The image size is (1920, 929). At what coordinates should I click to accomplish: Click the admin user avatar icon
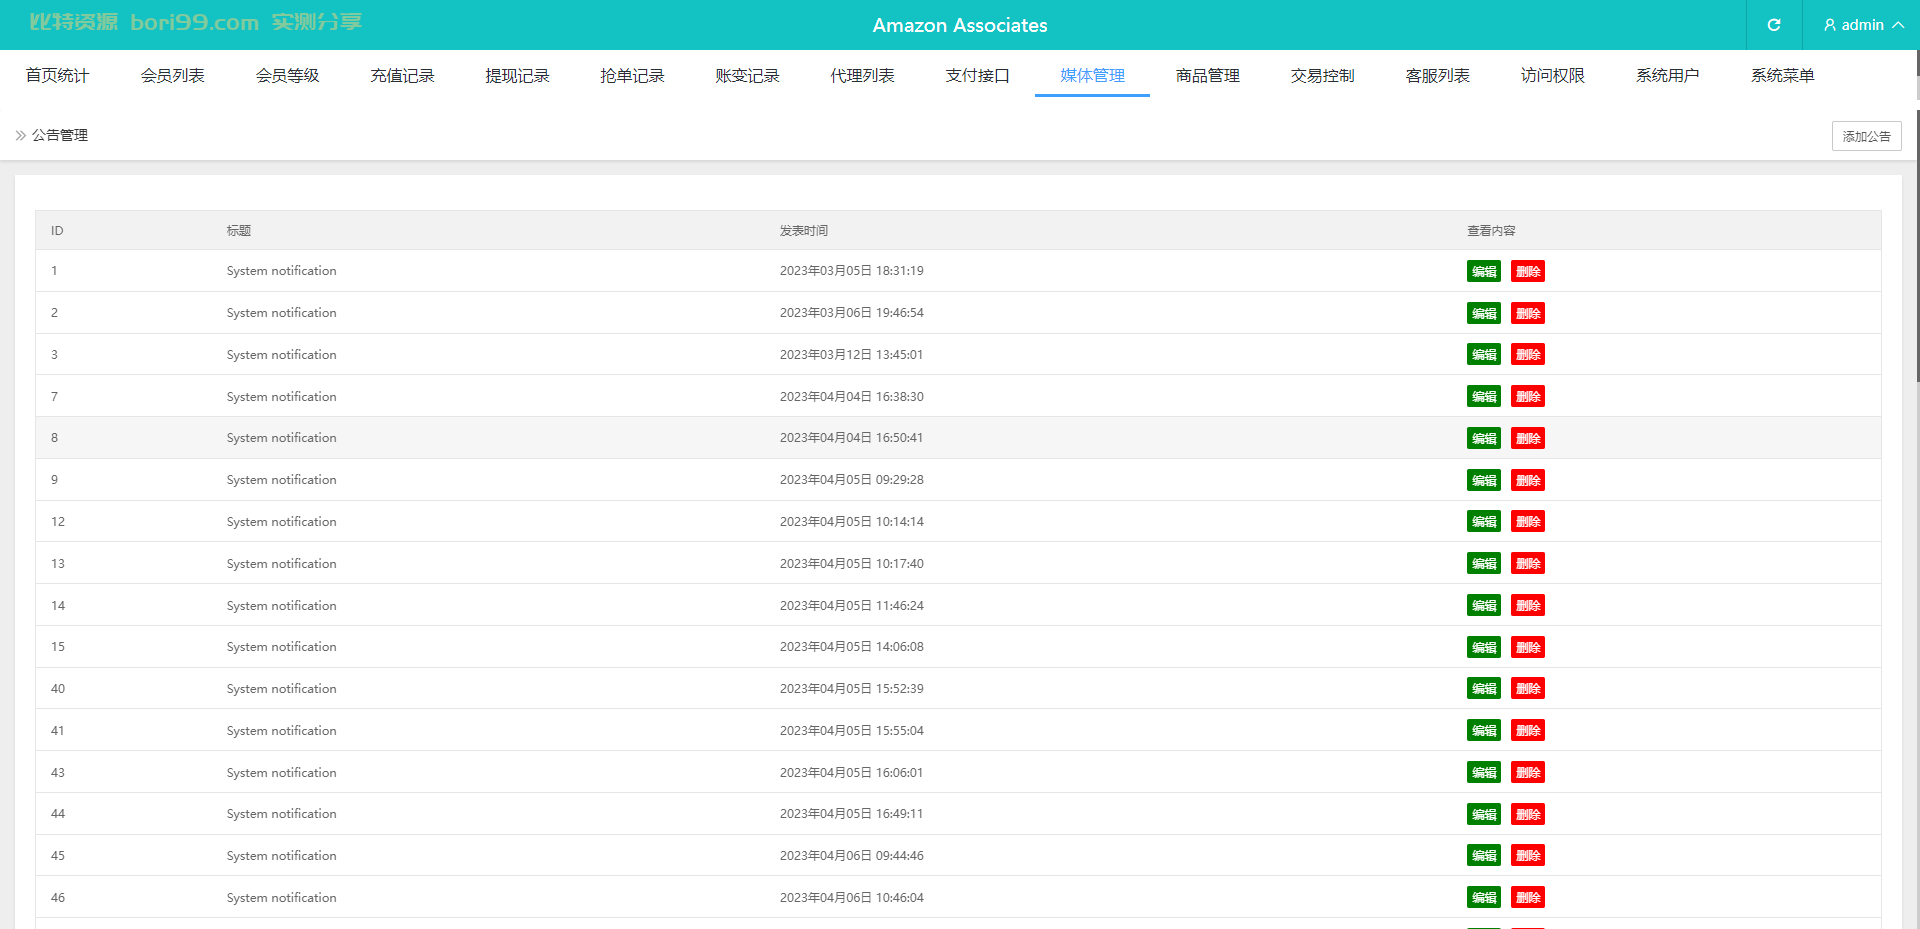[x=1830, y=25]
